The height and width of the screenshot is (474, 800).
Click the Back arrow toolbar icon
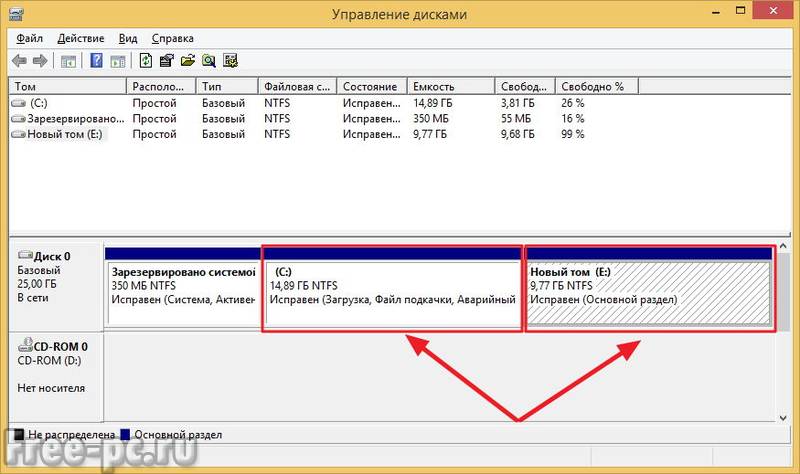[19, 61]
